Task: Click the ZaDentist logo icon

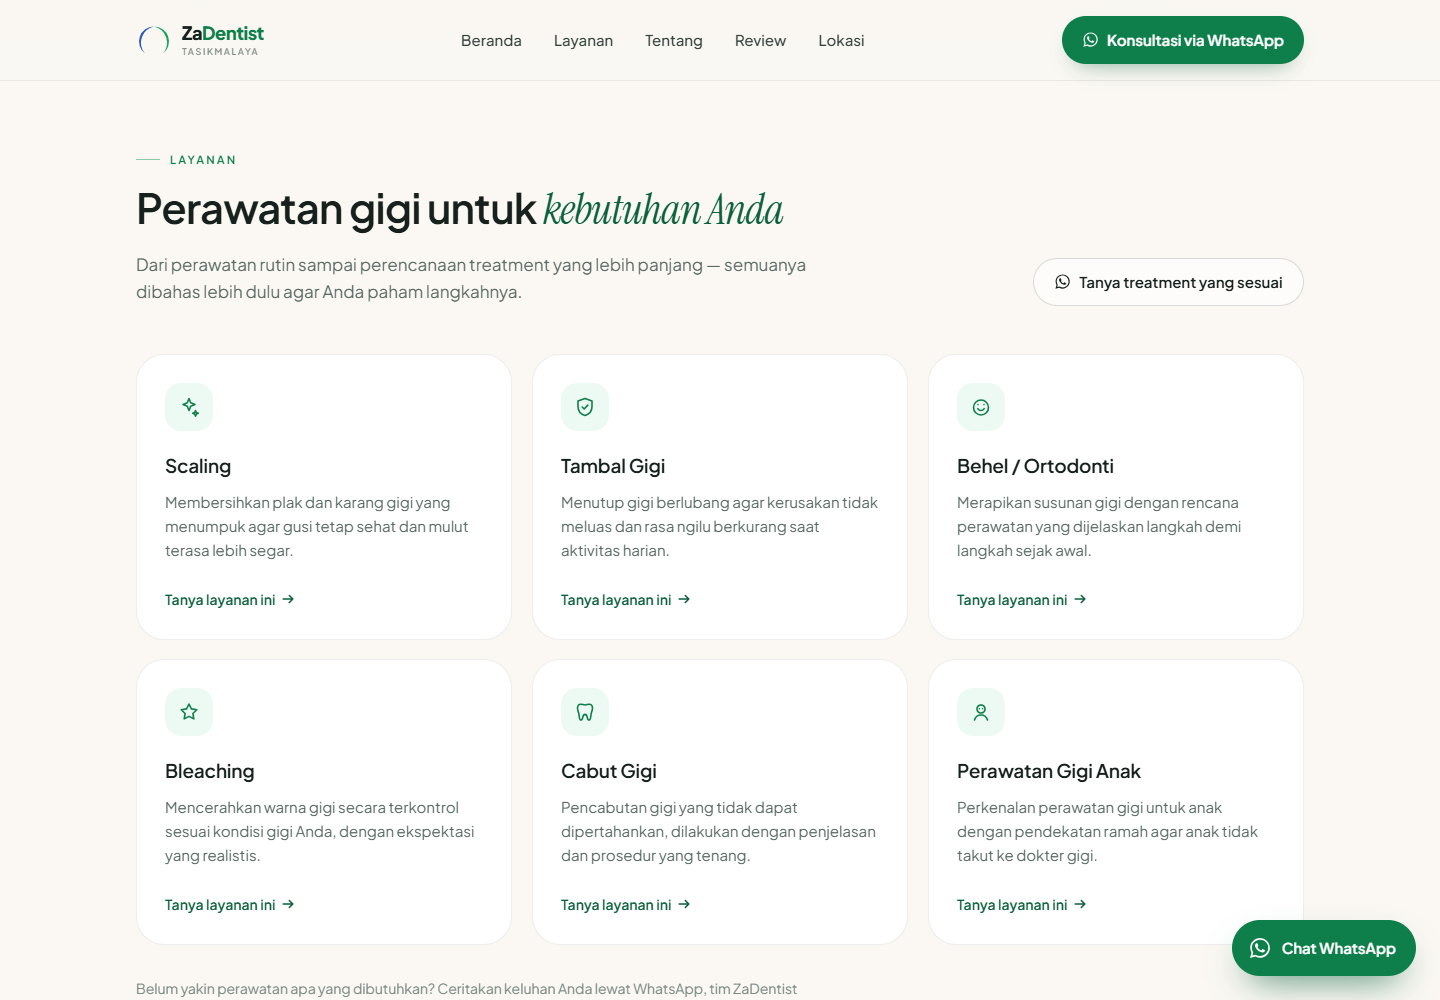Action: tap(153, 40)
